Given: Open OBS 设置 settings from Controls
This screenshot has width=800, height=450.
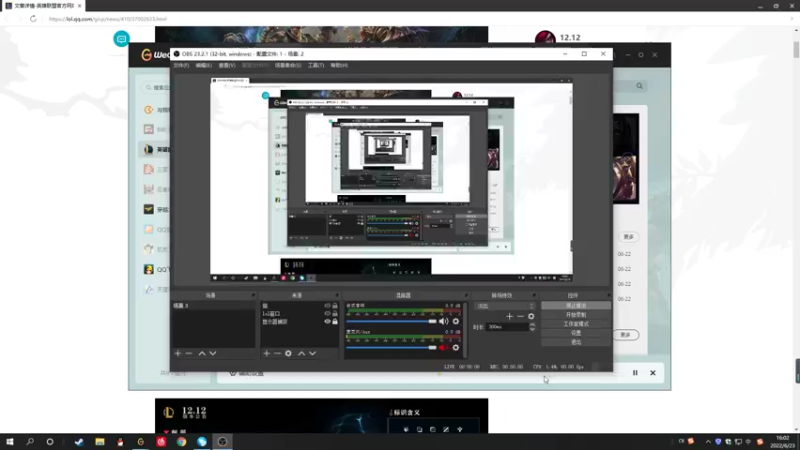Looking at the screenshot, I should [x=576, y=333].
